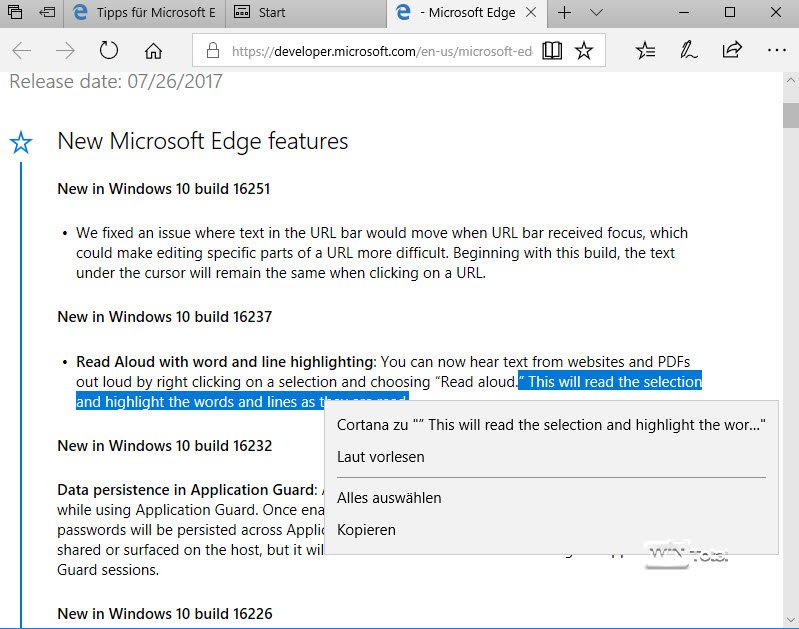The image size is (799, 629).
Task: Click the Refresh page icon
Action: [x=109, y=50]
